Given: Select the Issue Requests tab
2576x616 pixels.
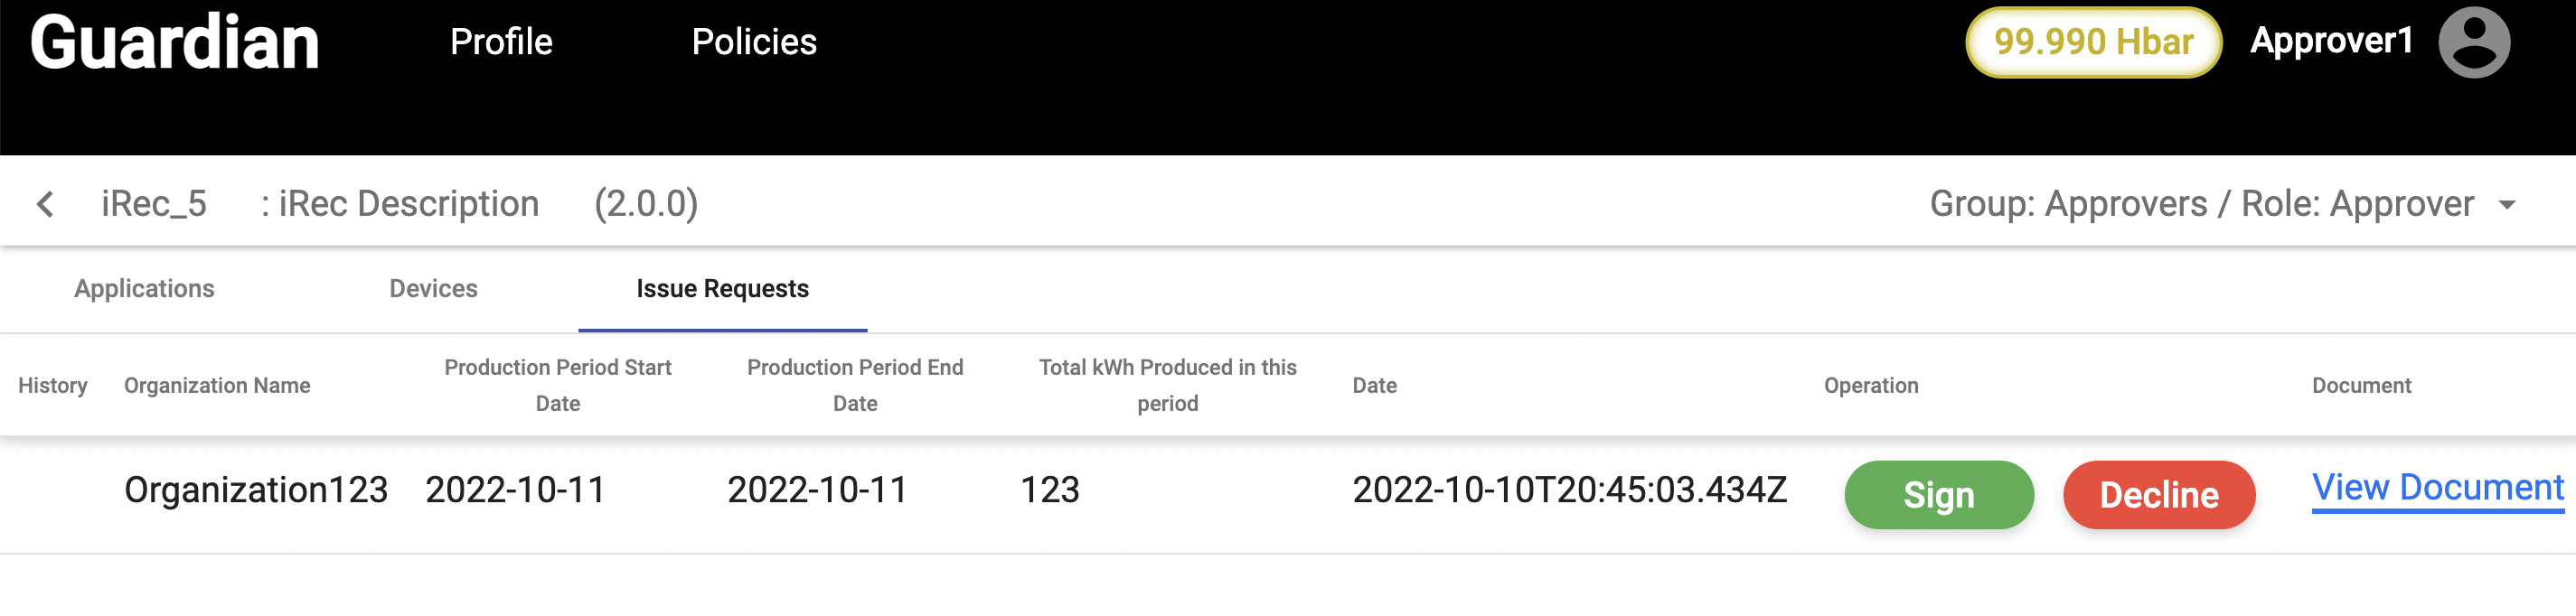Looking at the screenshot, I should [x=722, y=289].
